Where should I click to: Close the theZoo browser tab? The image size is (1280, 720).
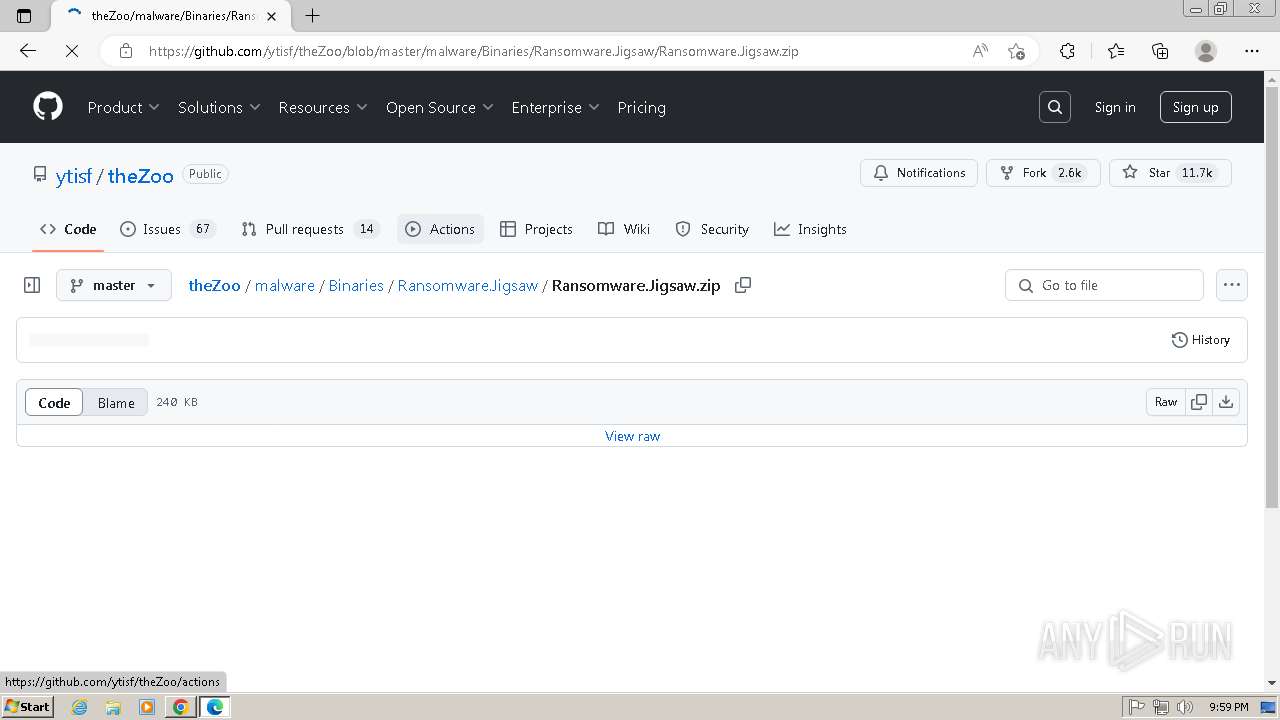(271, 16)
